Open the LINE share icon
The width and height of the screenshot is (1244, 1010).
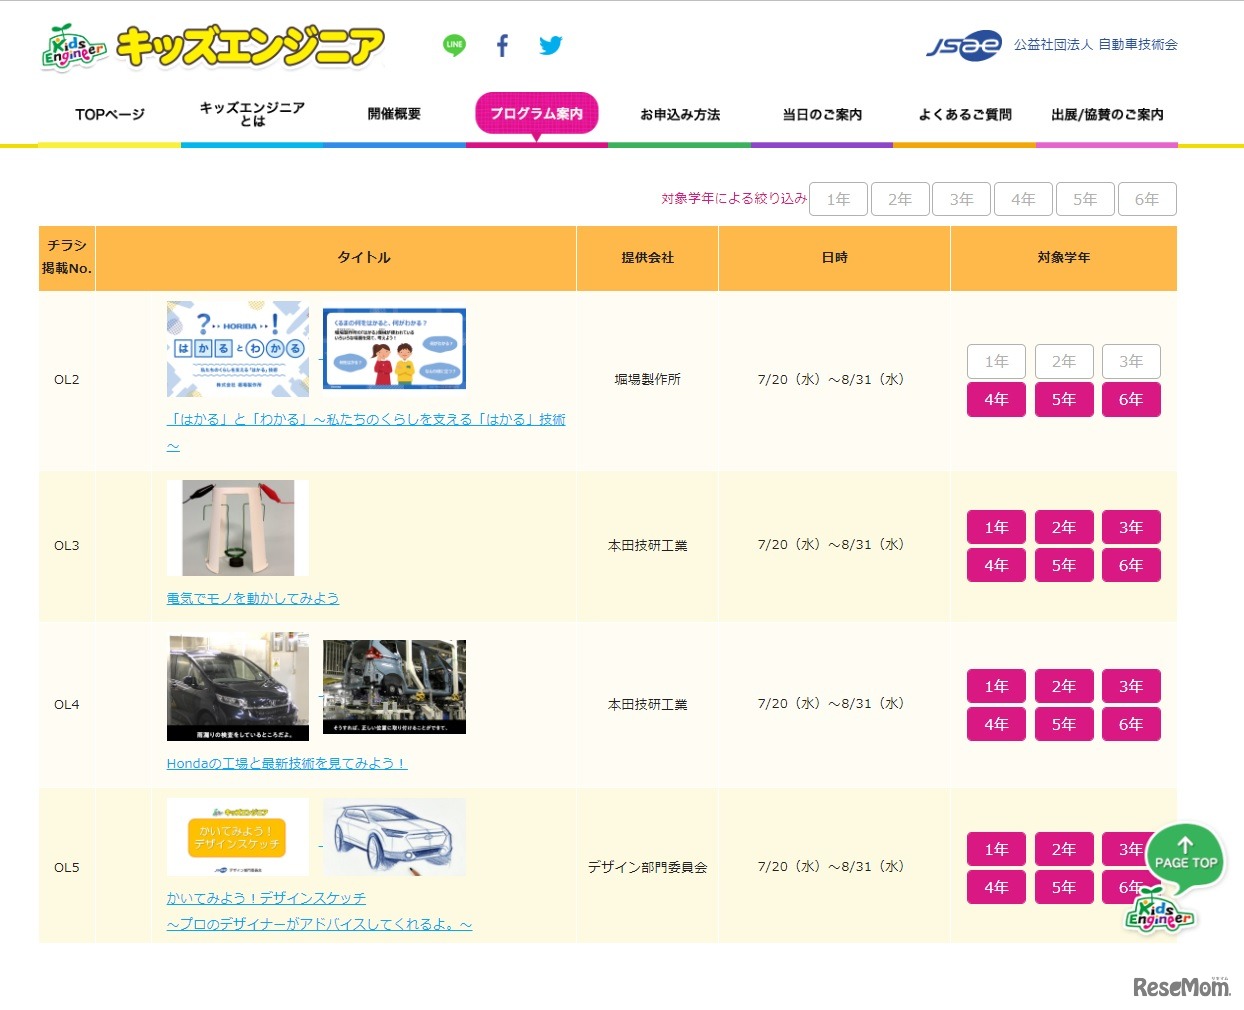click(454, 45)
